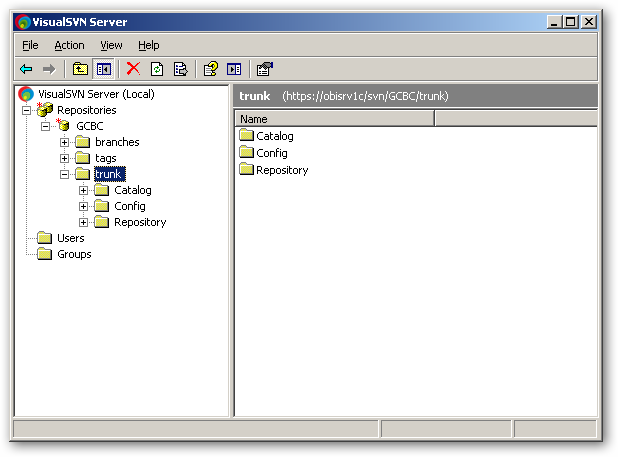Image resolution: width=618 pixels, height=457 pixels.
Task: Open the File menu
Action: point(30,45)
